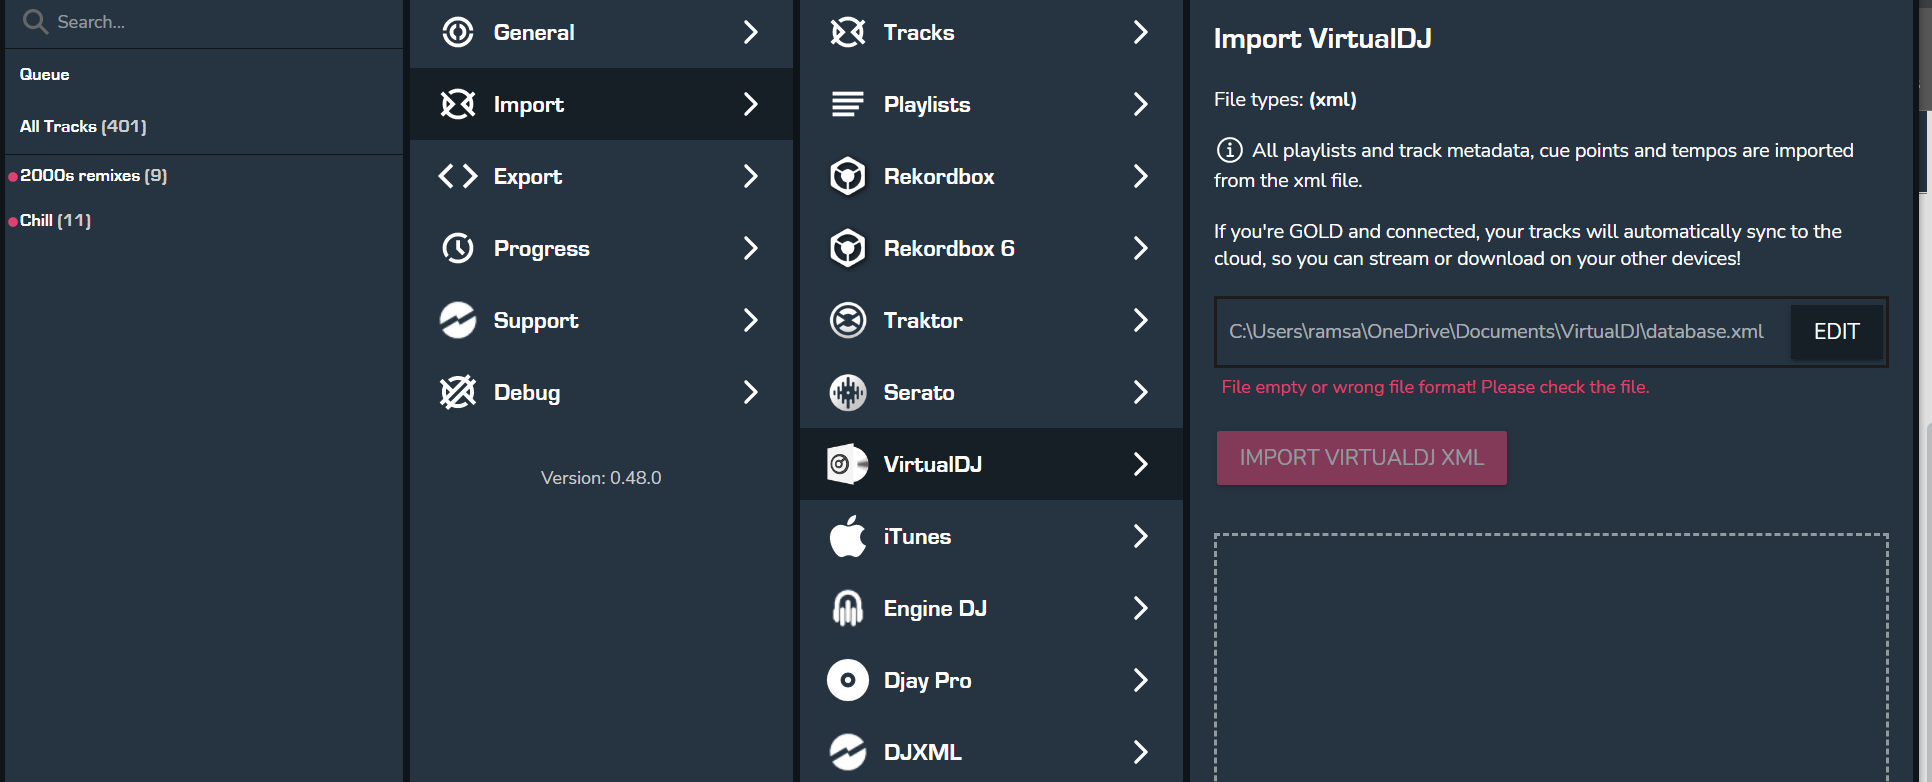This screenshot has height=782, width=1932.
Task: Open the Export menu item
Action: pos(601,176)
